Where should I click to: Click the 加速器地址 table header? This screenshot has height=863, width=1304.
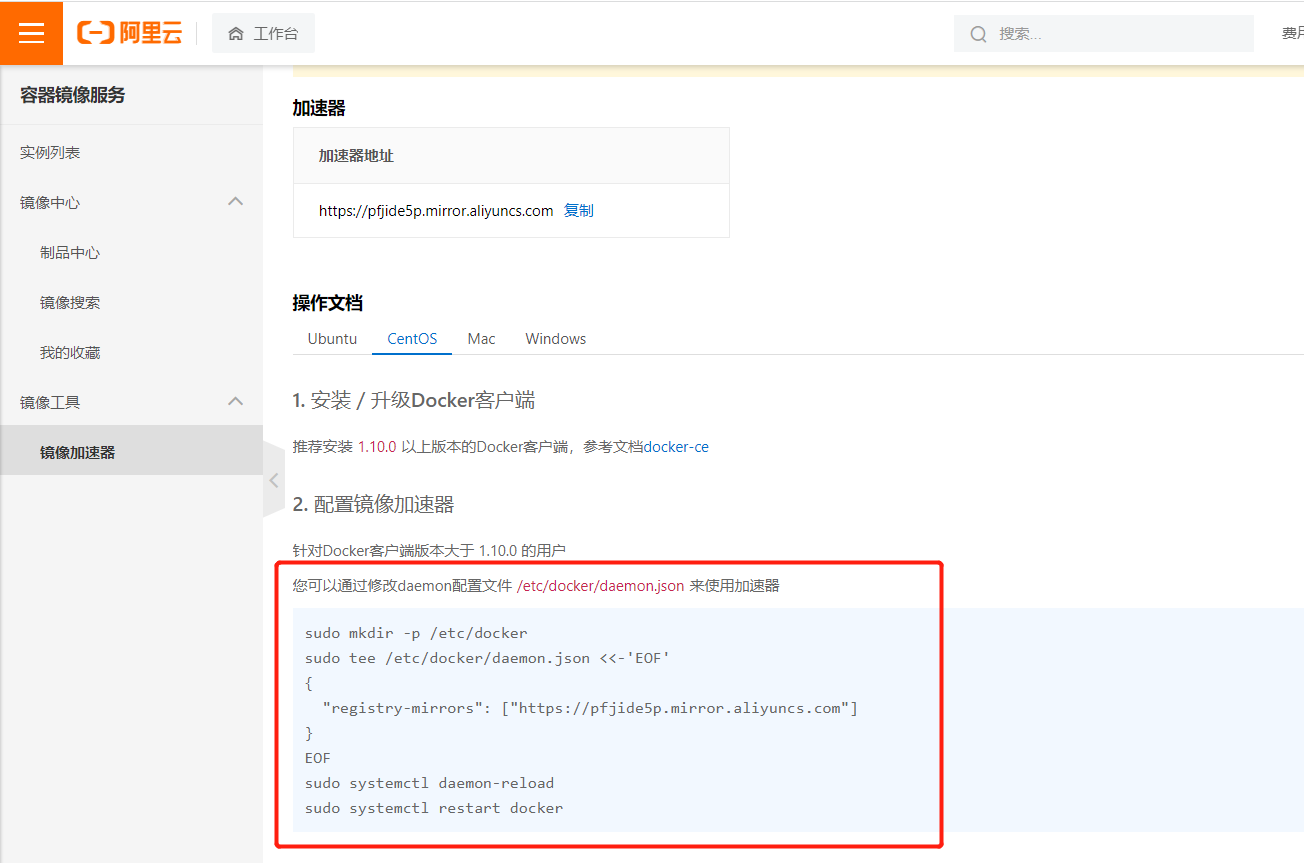[356, 156]
